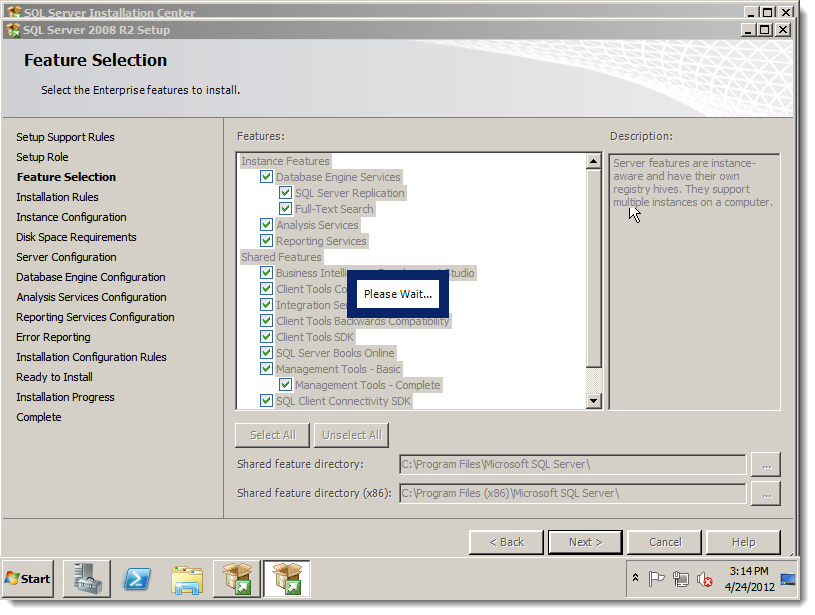Click the Next button
The height and width of the screenshot is (615, 815).
pos(585,542)
